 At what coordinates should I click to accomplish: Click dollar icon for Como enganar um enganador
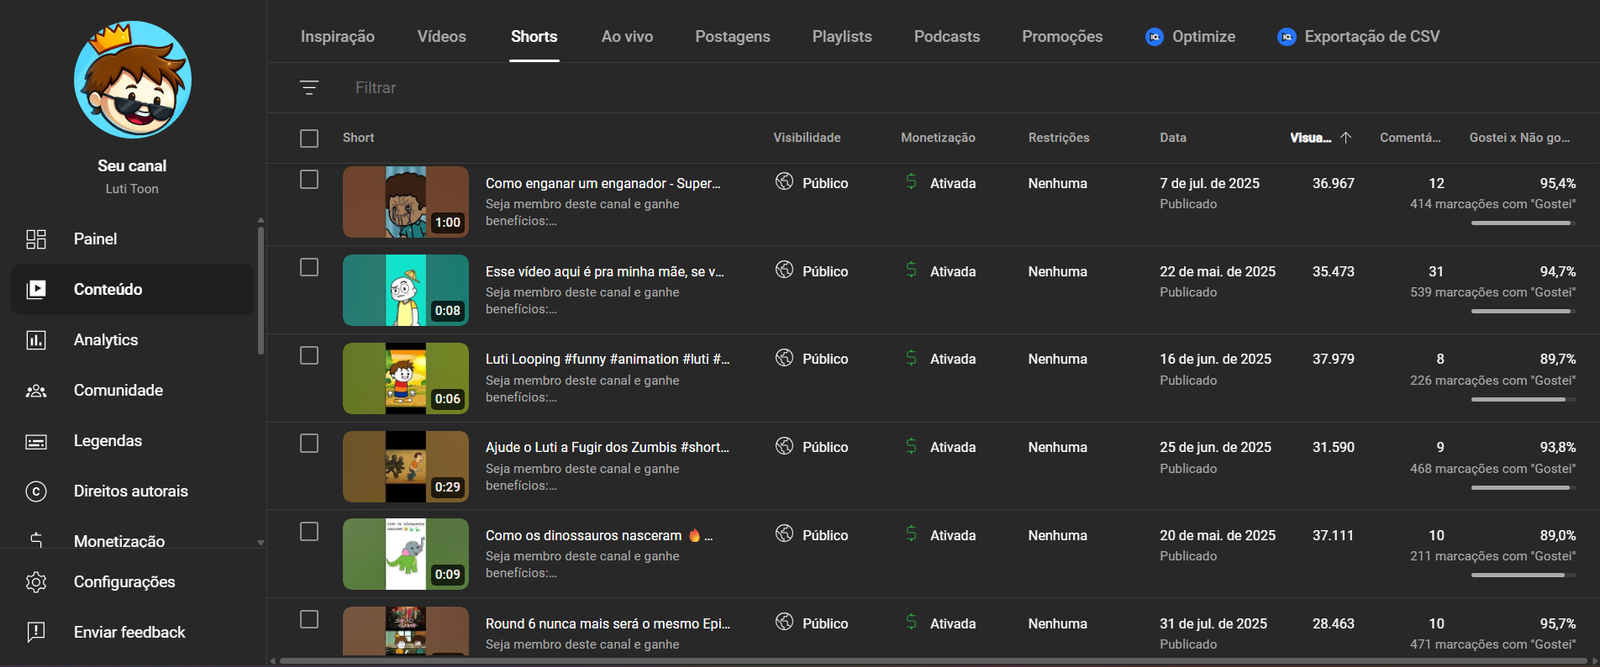click(x=911, y=182)
